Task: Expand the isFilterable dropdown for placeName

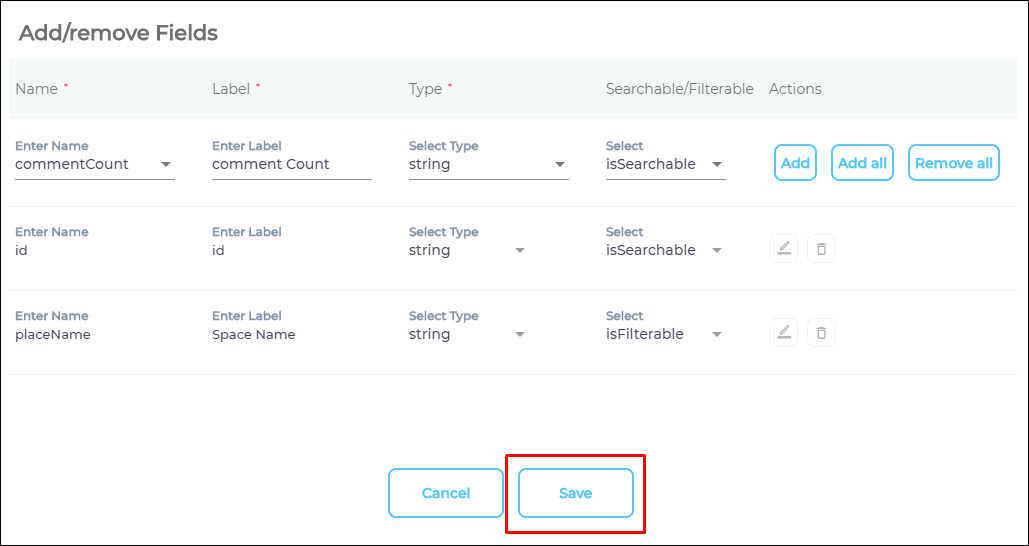Action: [x=717, y=335]
